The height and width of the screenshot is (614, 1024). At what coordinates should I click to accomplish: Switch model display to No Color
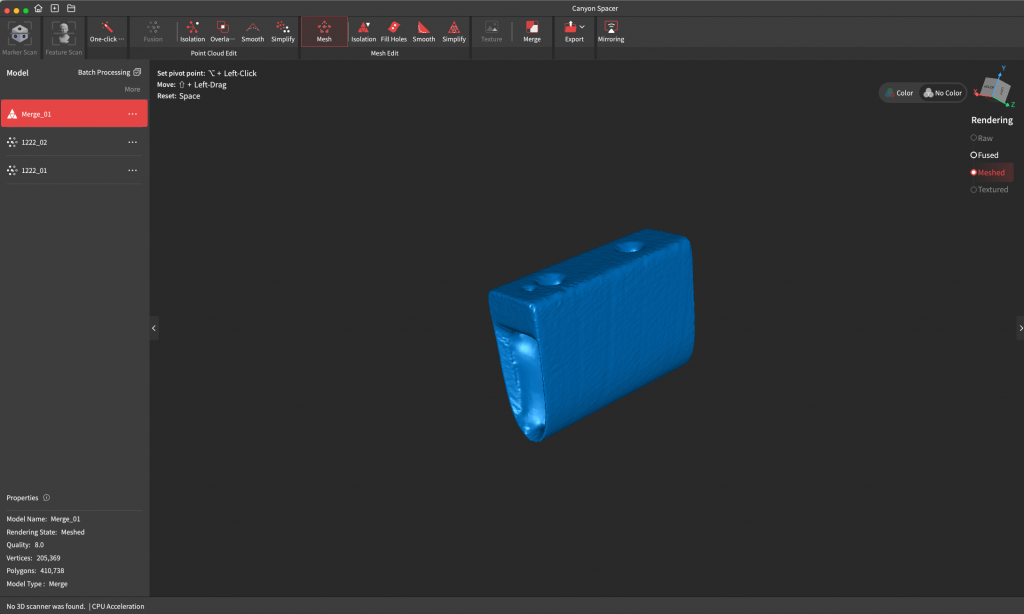pos(943,93)
